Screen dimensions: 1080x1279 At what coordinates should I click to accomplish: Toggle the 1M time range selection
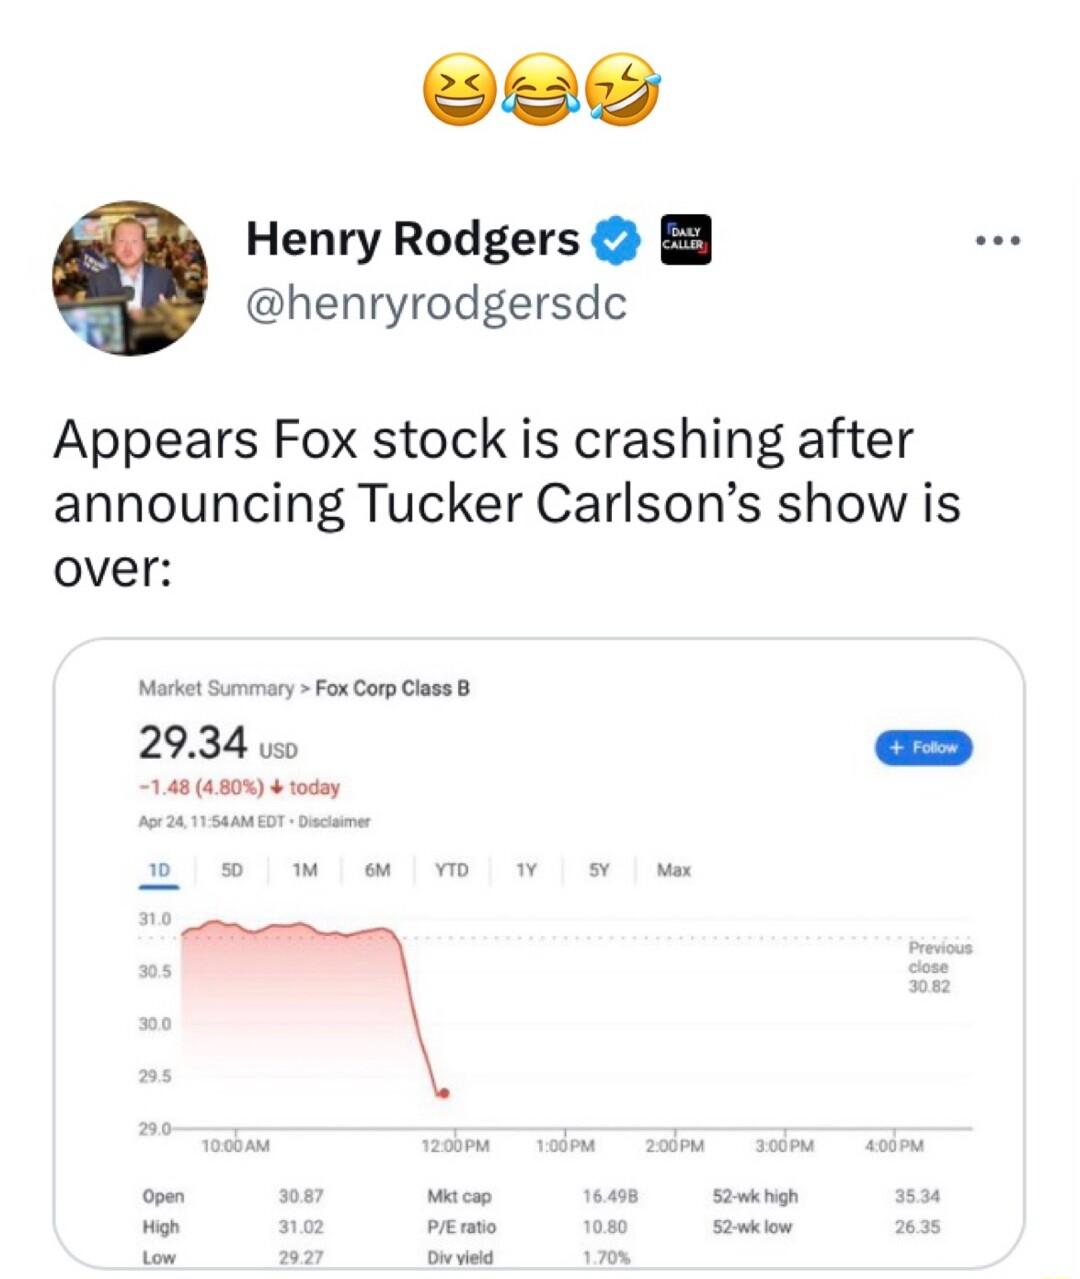coord(305,870)
